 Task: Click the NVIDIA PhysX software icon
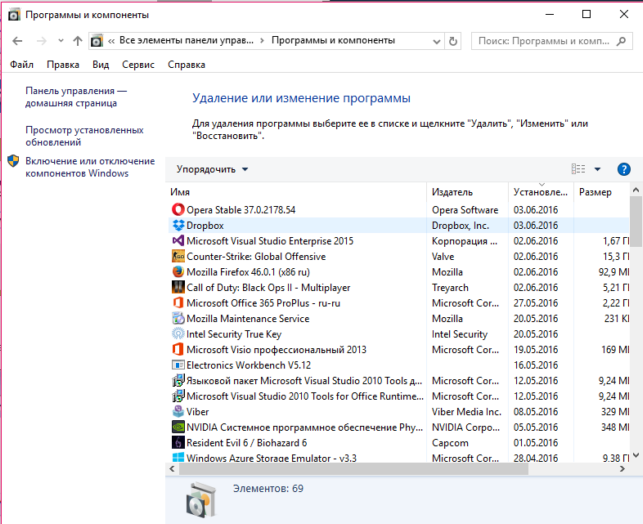click(x=178, y=427)
